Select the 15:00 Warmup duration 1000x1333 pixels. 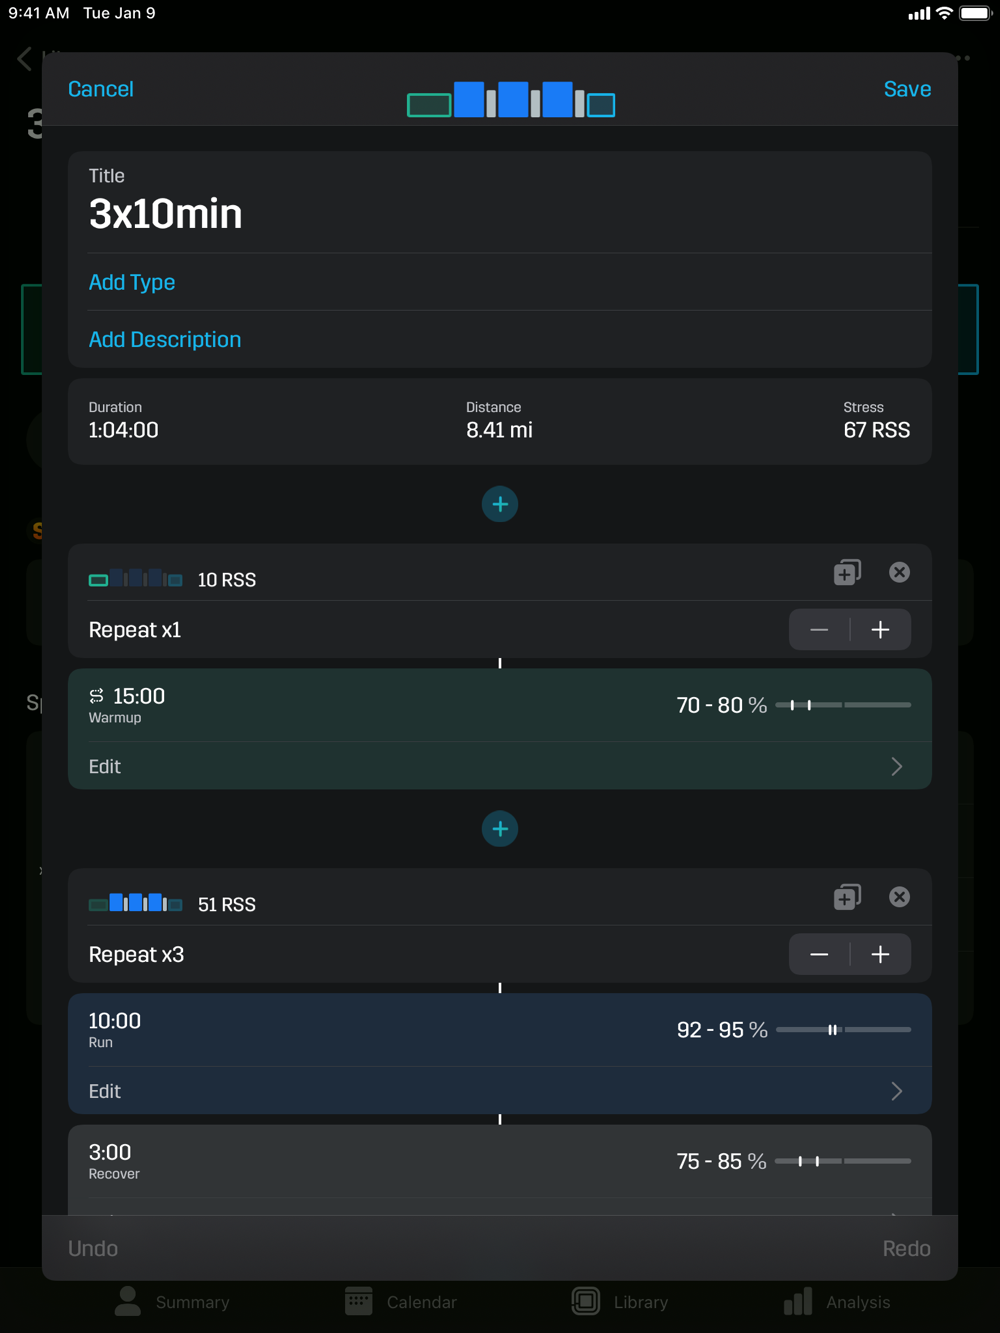point(139,696)
